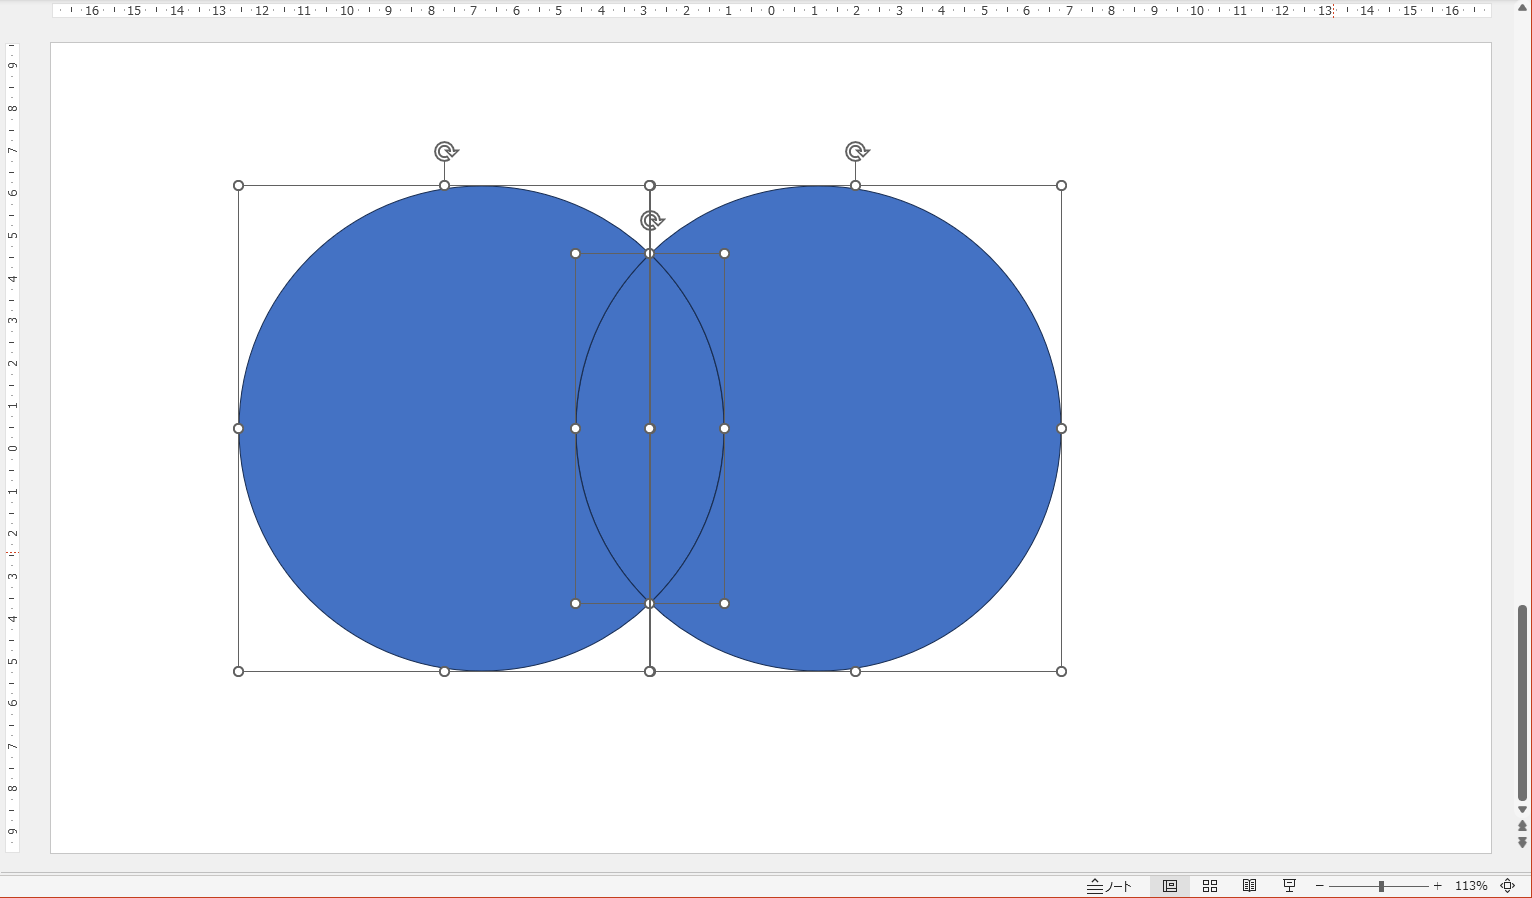This screenshot has height=898, width=1532.
Task: Click left-middle handle of center lens shape
Action: [576, 428]
